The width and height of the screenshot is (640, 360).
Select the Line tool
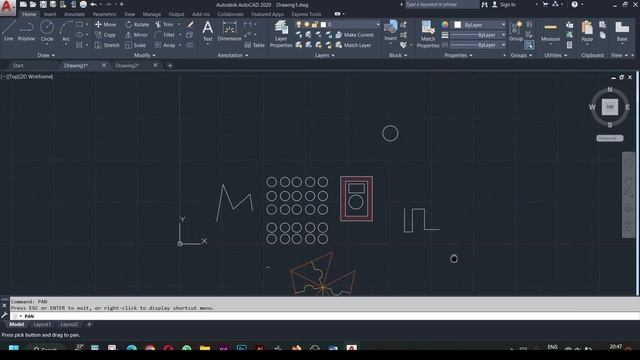pyautogui.click(x=9, y=31)
